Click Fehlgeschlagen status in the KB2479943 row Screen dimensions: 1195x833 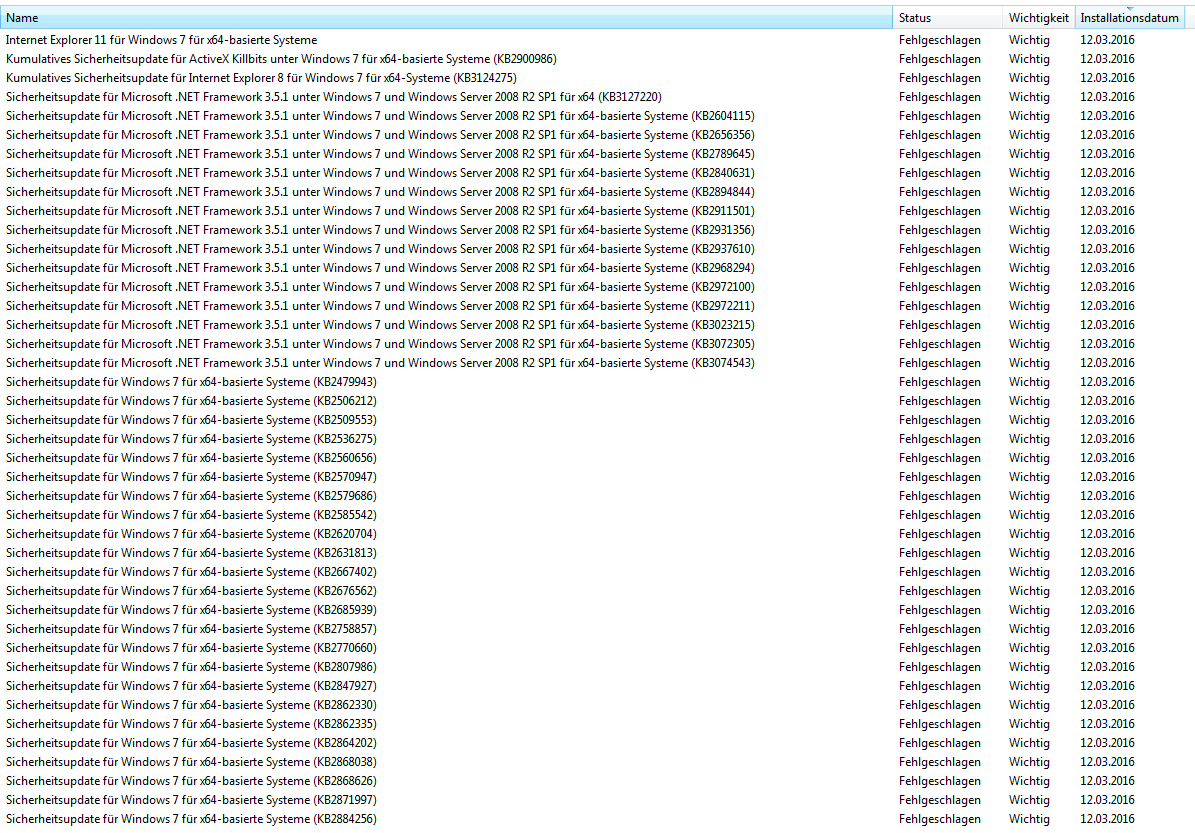click(940, 382)
